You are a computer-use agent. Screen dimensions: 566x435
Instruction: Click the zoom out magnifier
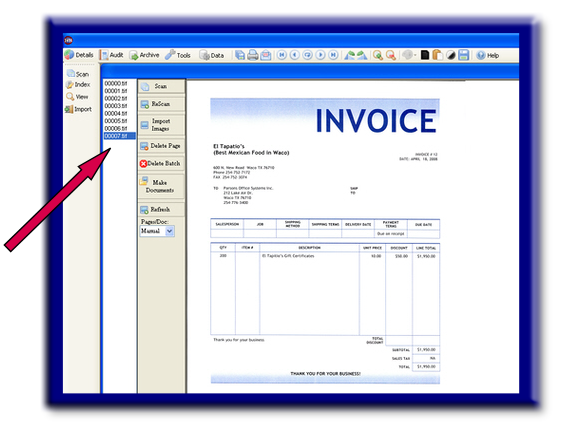(391, 55)
